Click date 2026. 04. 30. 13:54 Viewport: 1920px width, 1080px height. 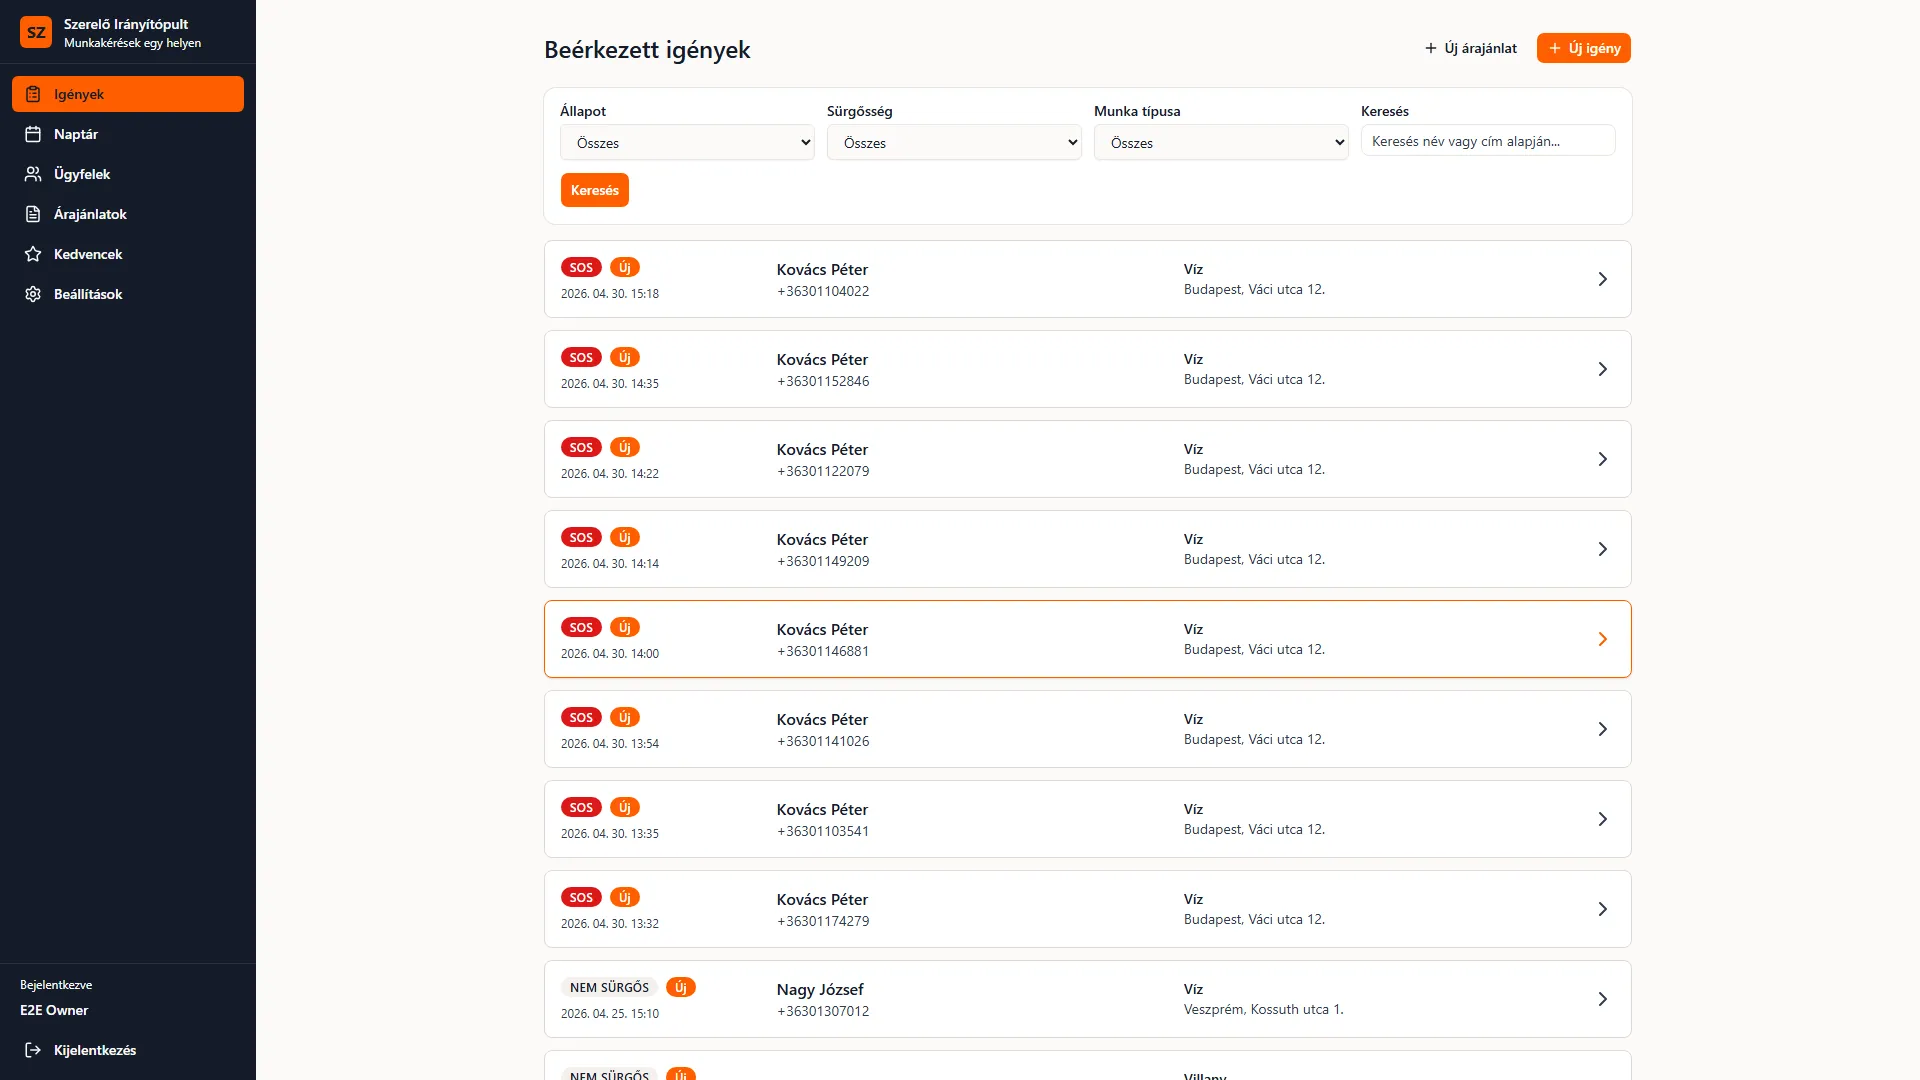[x=610, y=744]
